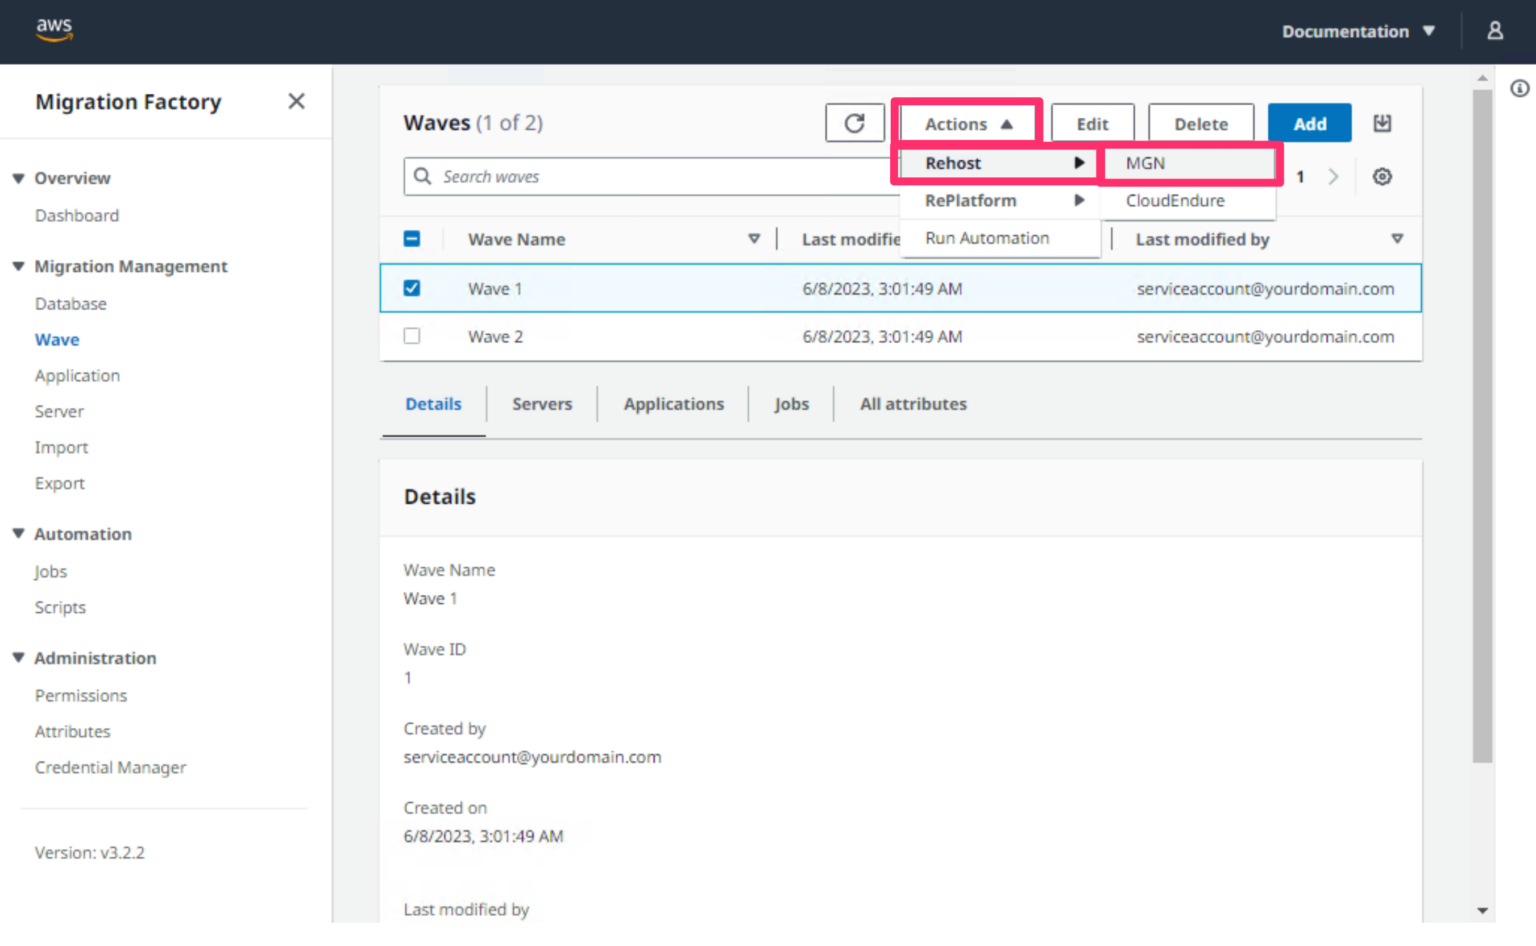Expand the RePlatform submenu
The image size is (1536, 946).
coord(971,200)
